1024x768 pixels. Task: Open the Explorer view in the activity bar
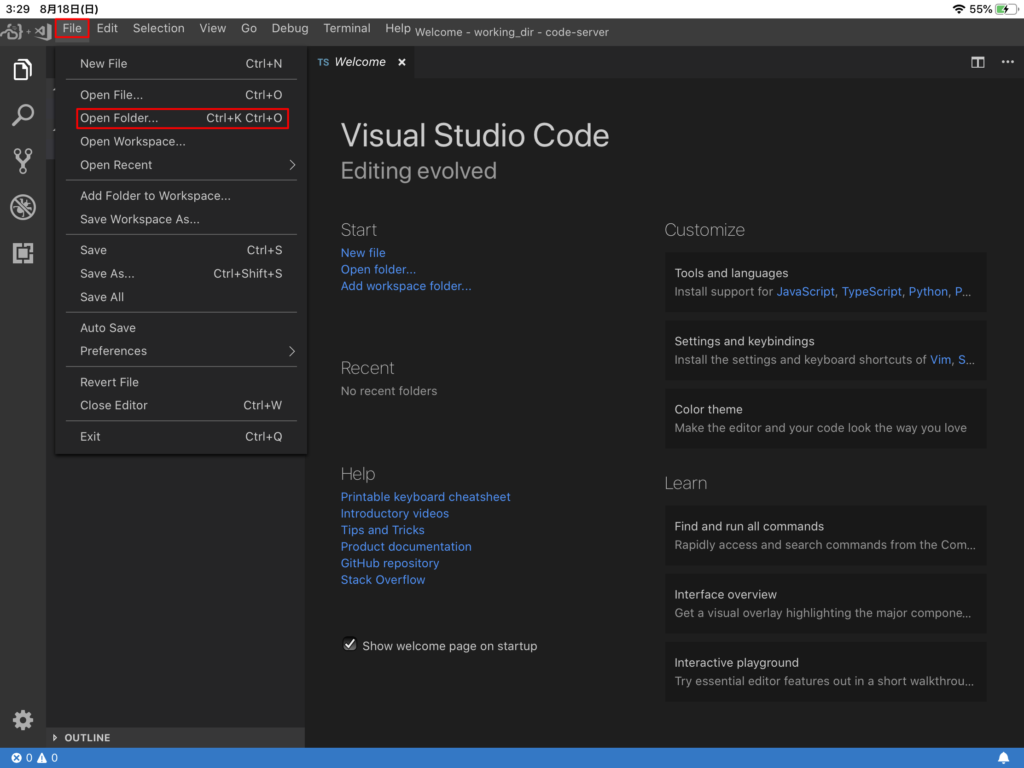click(23, 69)
